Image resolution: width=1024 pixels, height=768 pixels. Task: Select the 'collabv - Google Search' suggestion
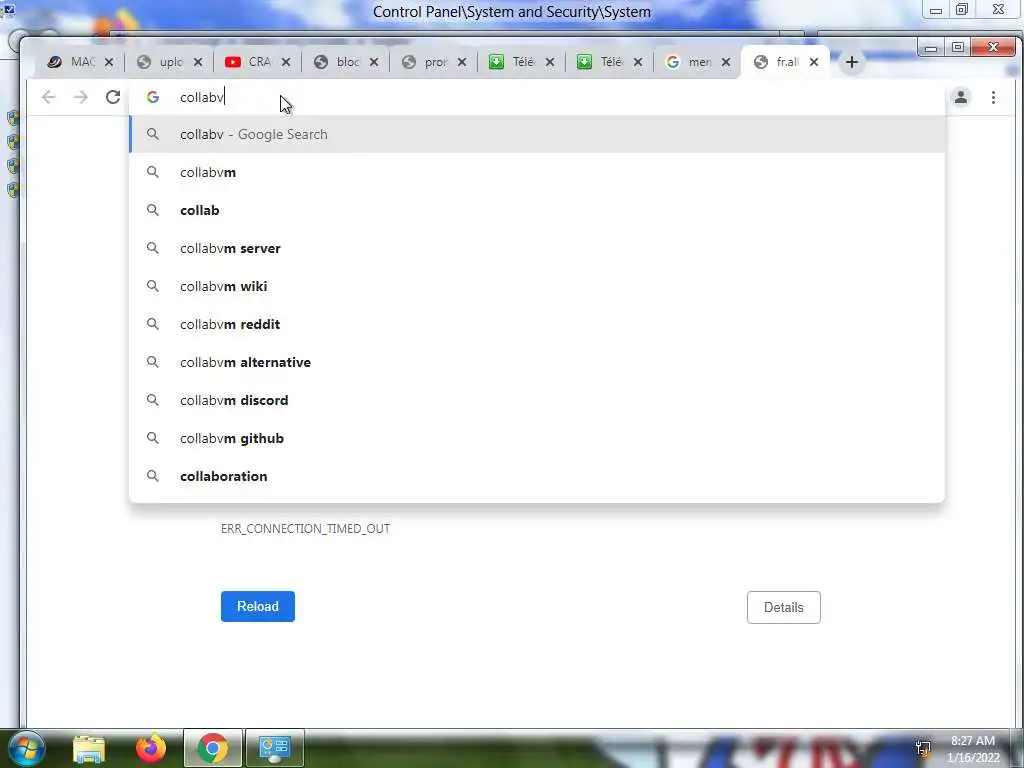tap(537, 135)
